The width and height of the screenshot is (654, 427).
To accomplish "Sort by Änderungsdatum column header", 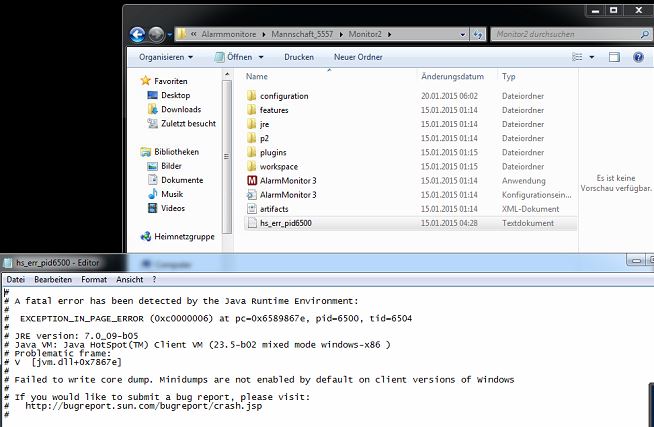I will 452,76.
